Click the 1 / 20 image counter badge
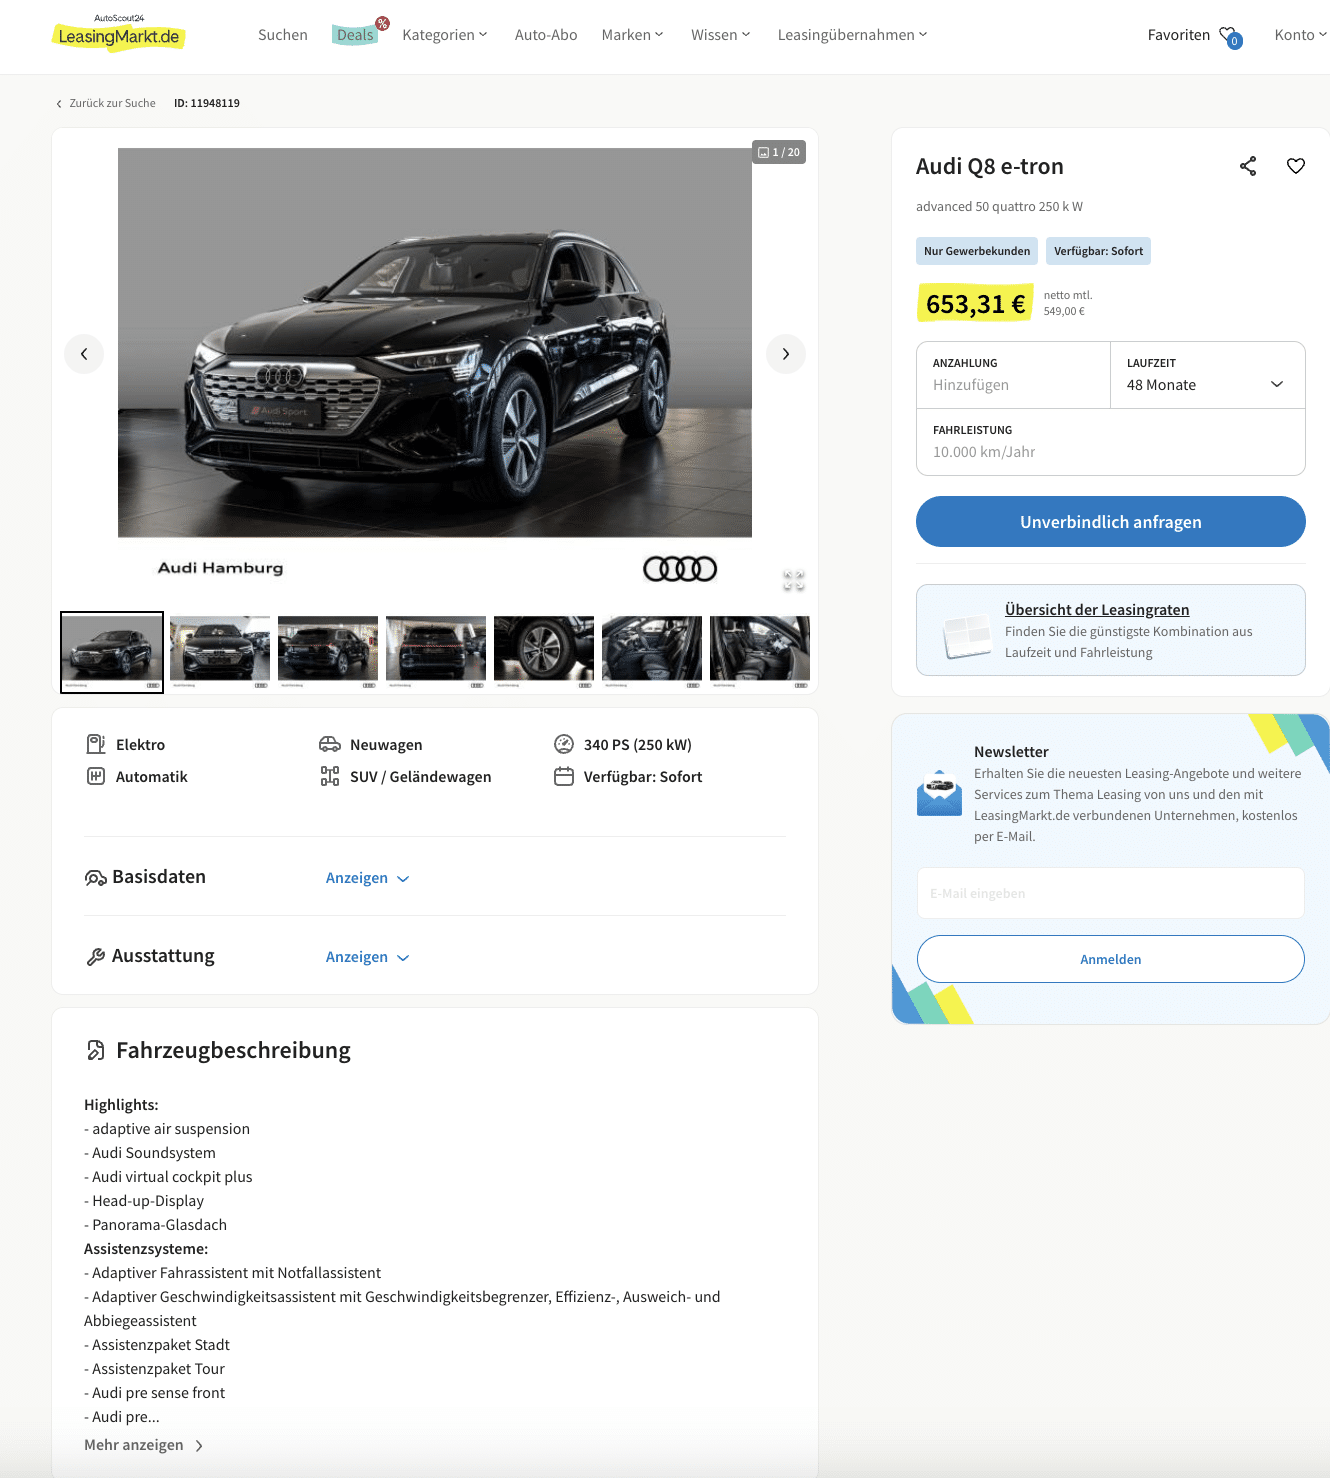1330x1478 pixels. (x=779, y=152)
